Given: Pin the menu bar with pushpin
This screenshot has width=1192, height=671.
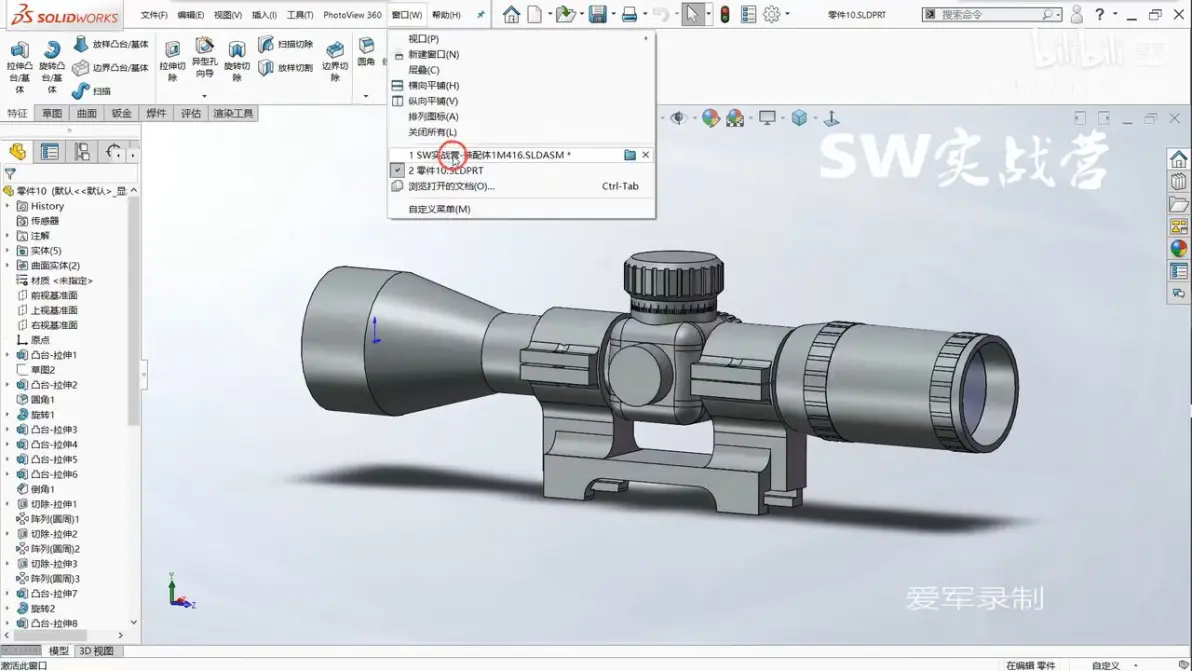Looking at the screenshot, I should (x=480, y=14).
